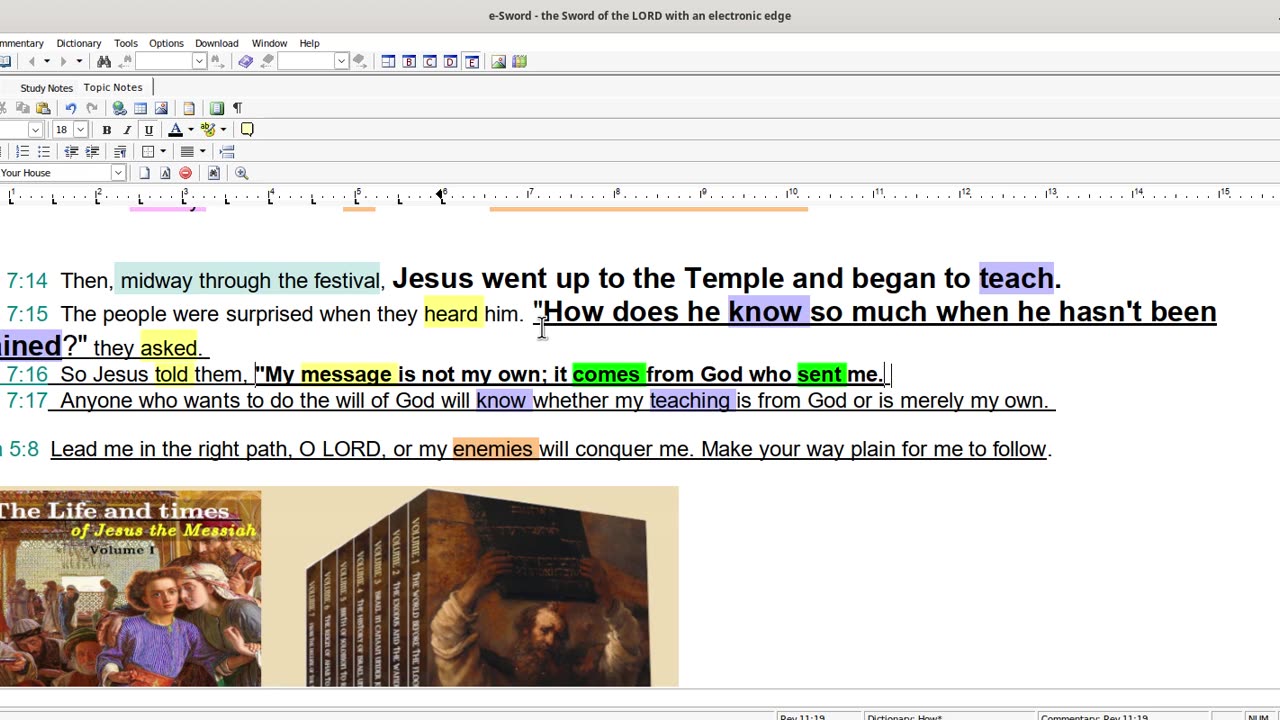Expand the lookup box dropdown beside book icon
The width and height of the screenshot is (1280, 720).
click(341, 62)
